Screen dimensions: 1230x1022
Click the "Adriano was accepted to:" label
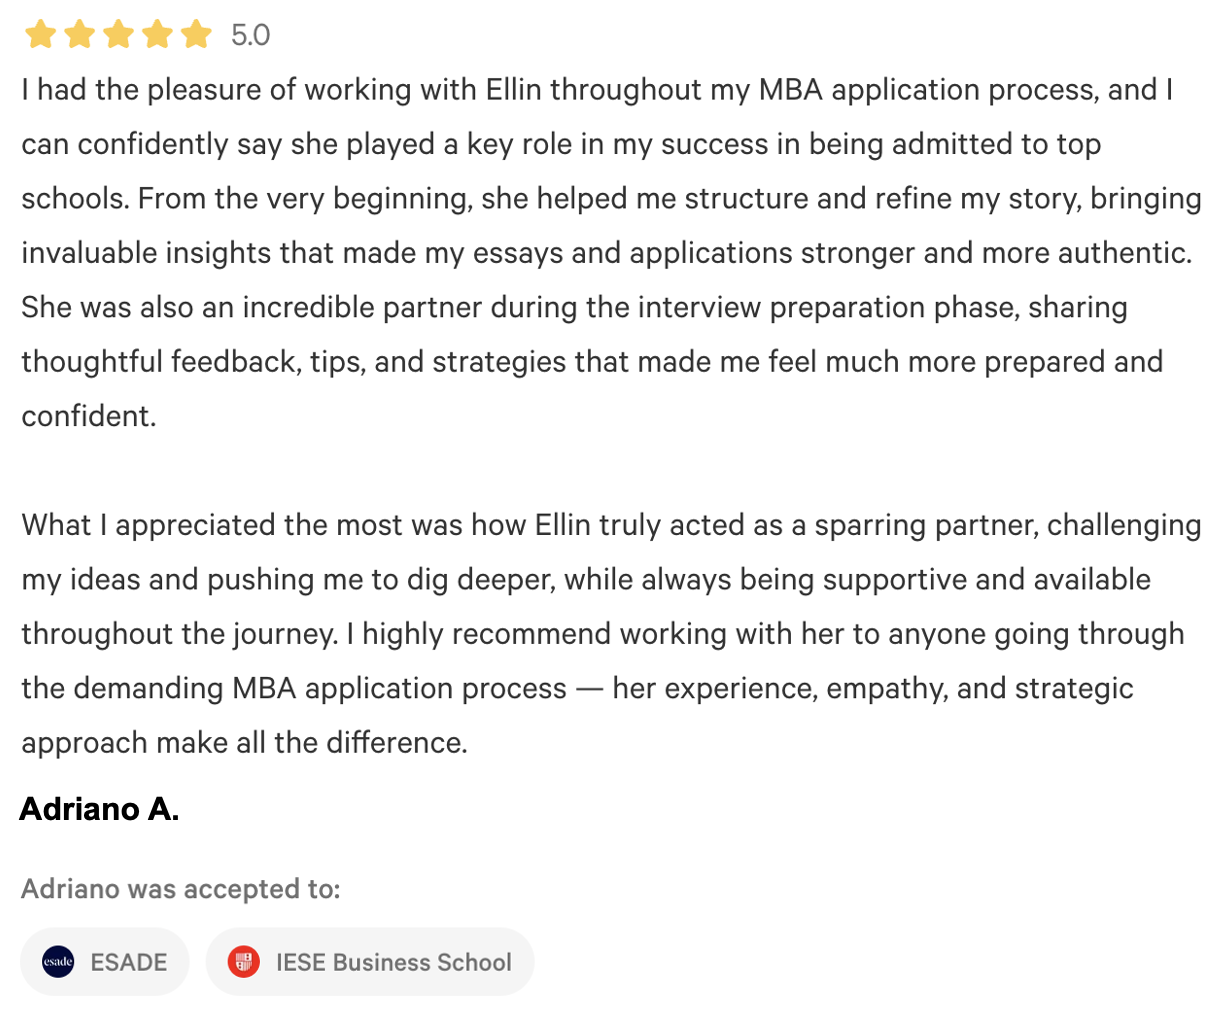[x=180, y=889]
